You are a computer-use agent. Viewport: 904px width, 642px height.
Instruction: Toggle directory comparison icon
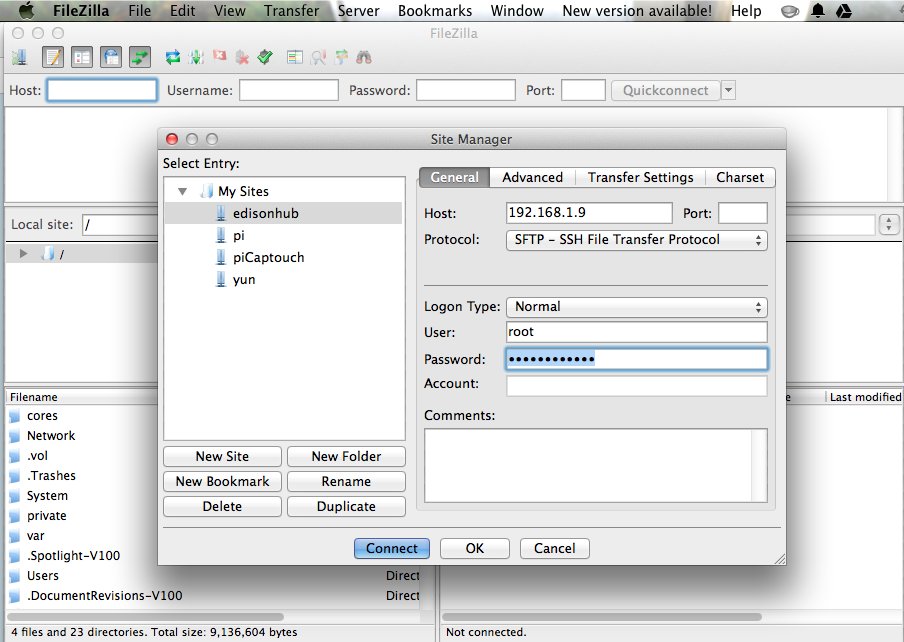(318, 57)
